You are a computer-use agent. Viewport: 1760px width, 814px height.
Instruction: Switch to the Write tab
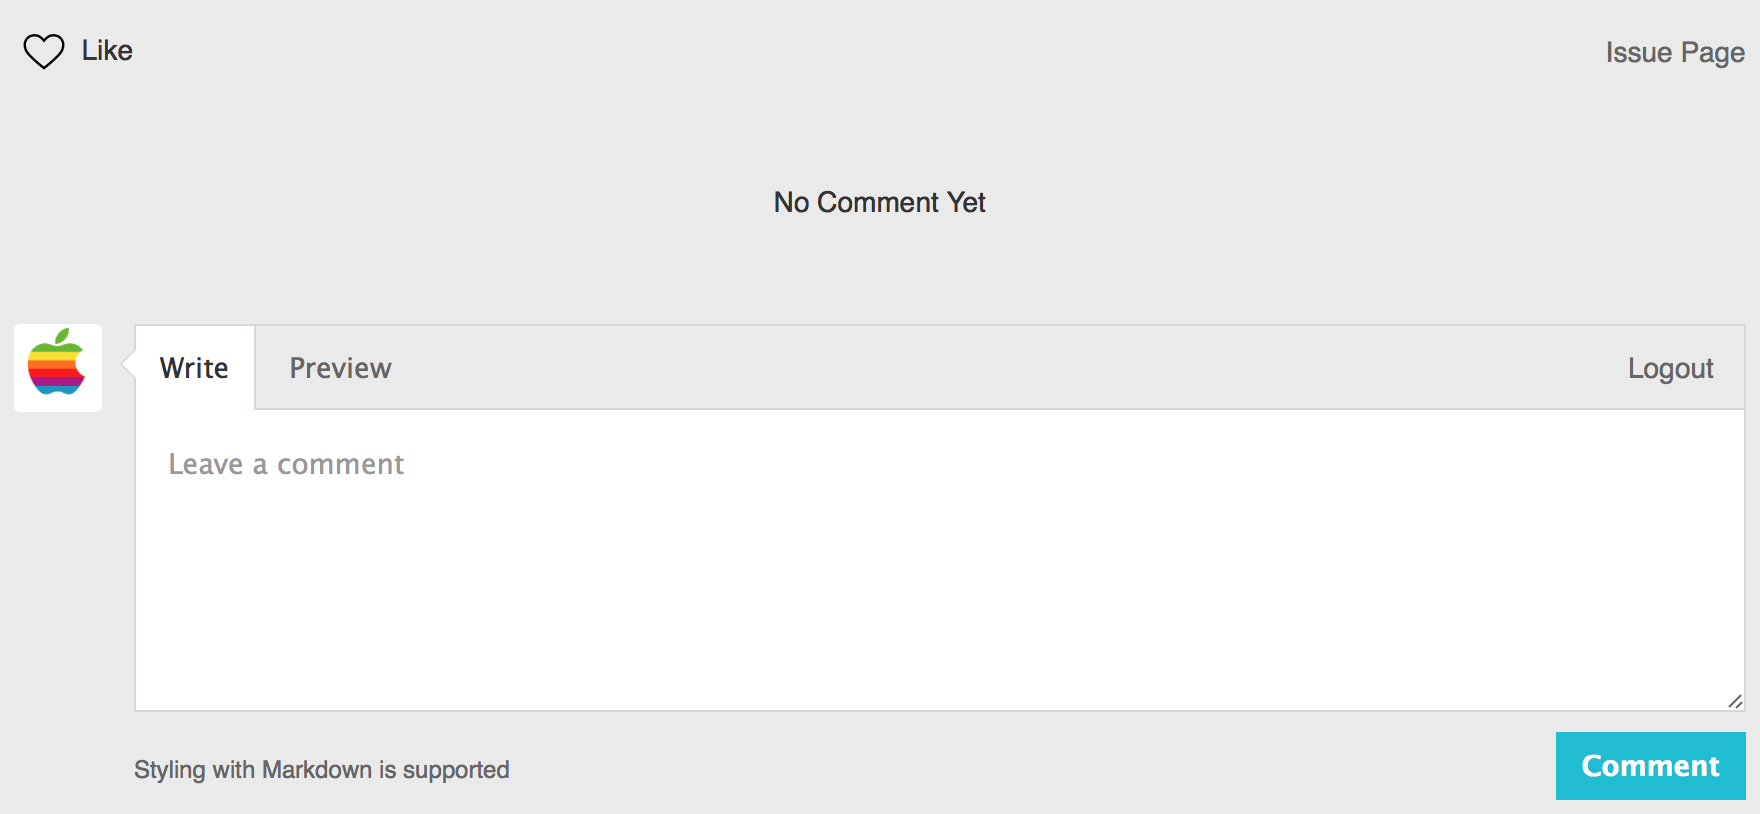[x=194, y=368]
